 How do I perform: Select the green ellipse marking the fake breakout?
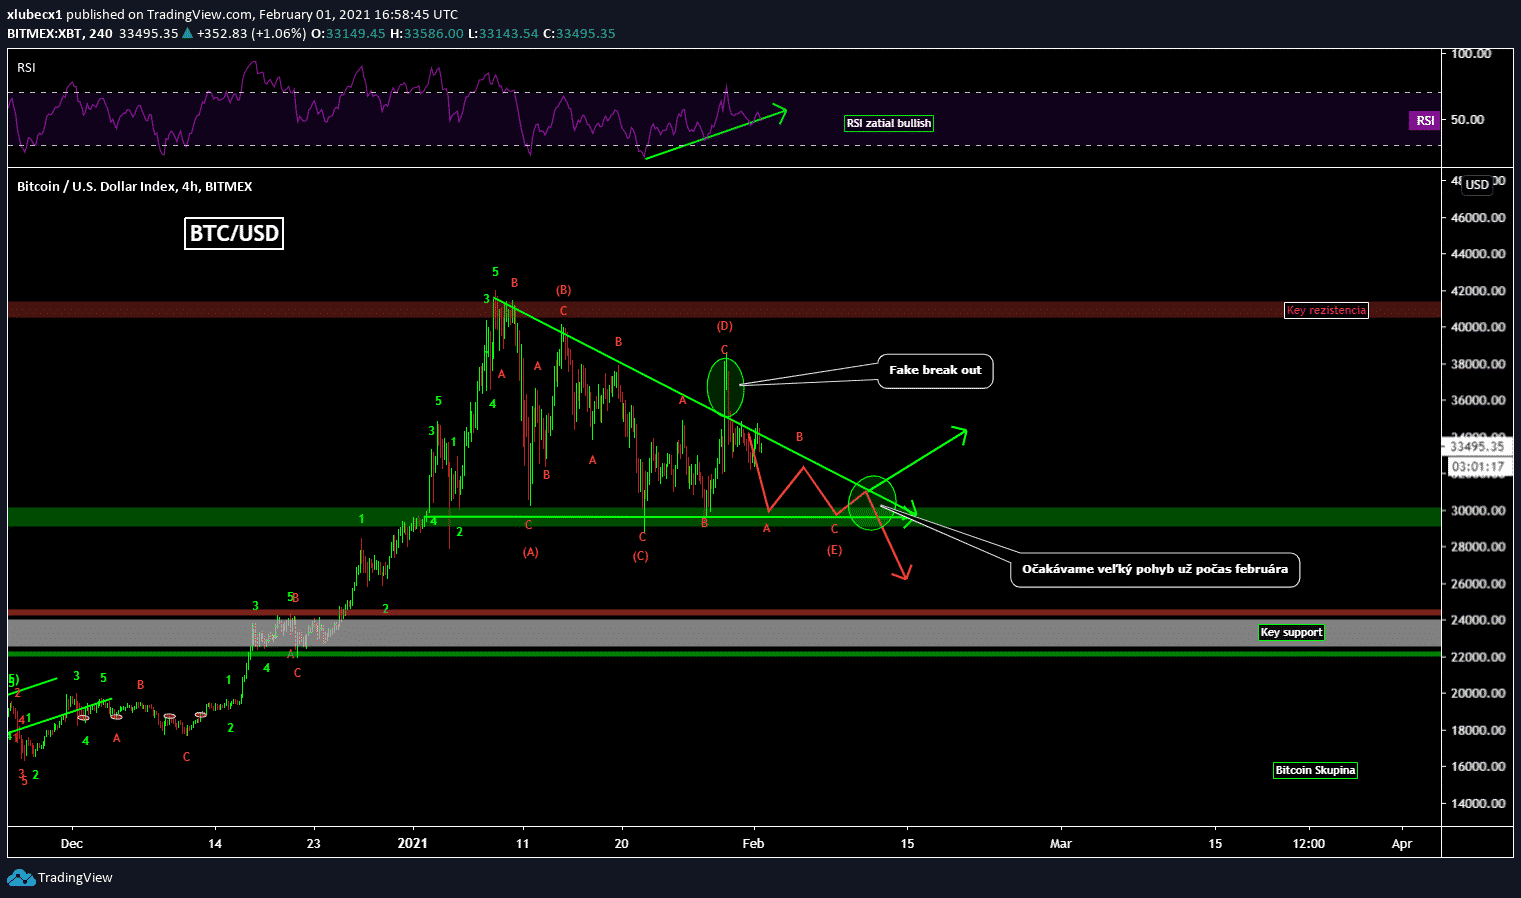click(725, 387)
